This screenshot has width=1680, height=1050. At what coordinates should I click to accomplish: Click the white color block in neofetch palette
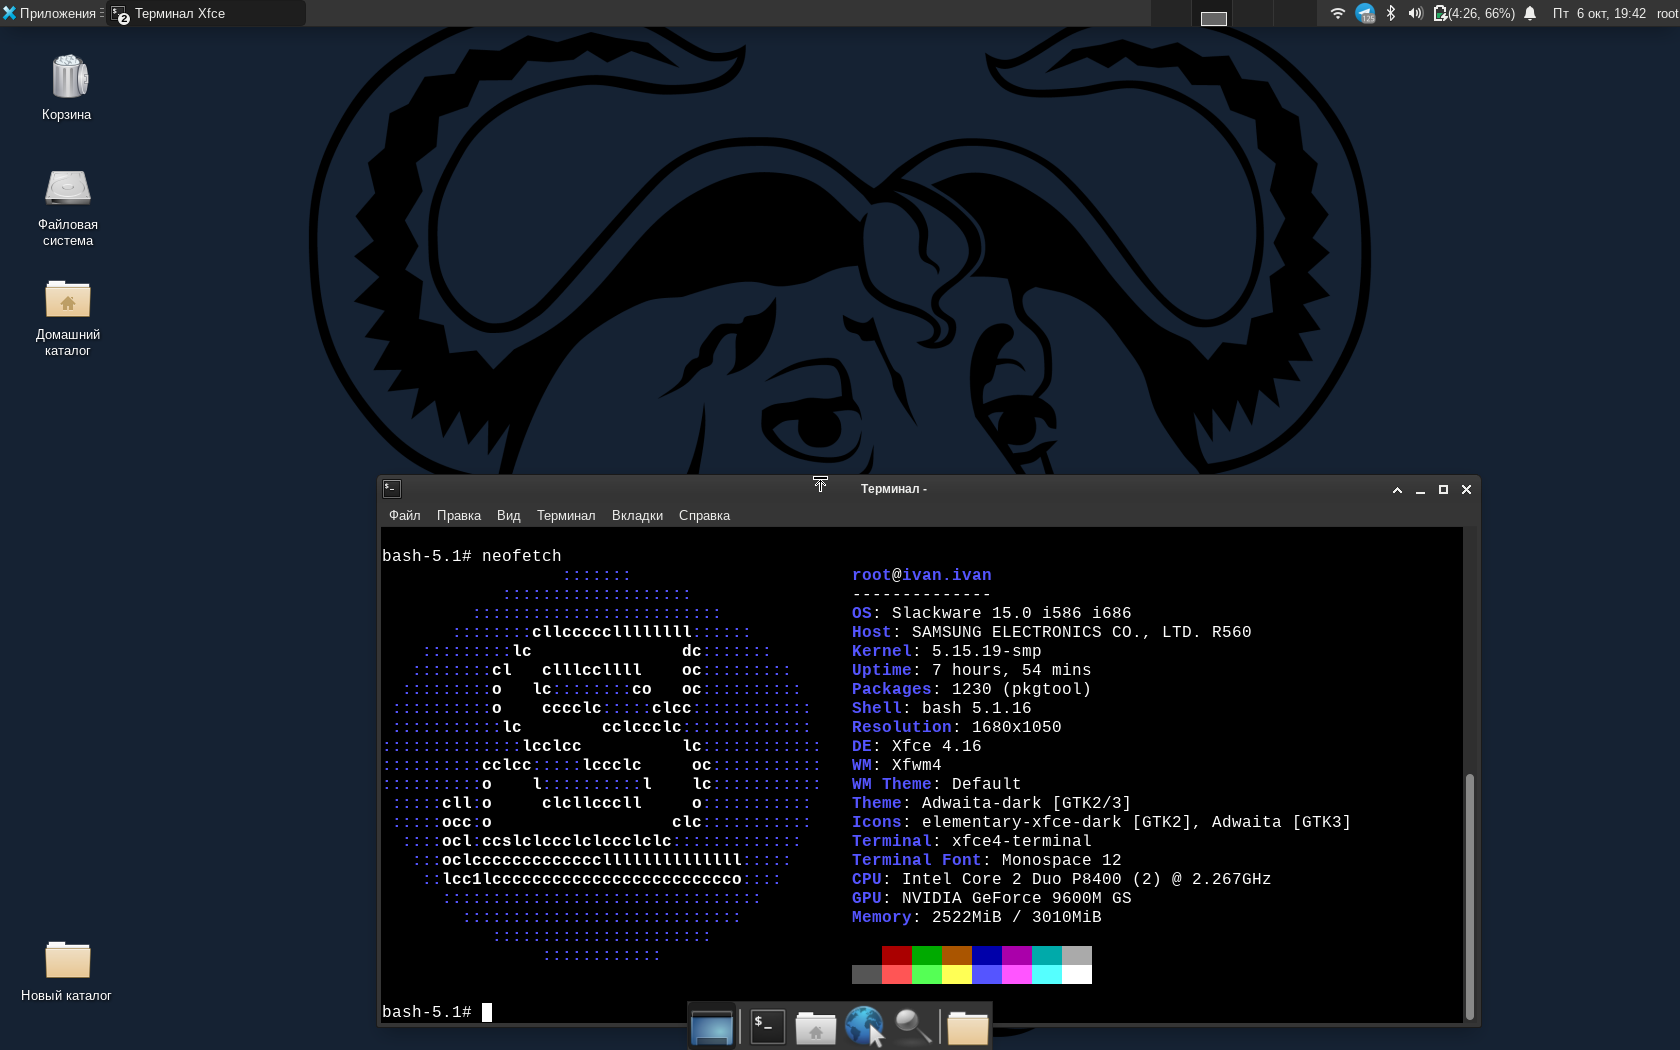tap(1077, 974)
